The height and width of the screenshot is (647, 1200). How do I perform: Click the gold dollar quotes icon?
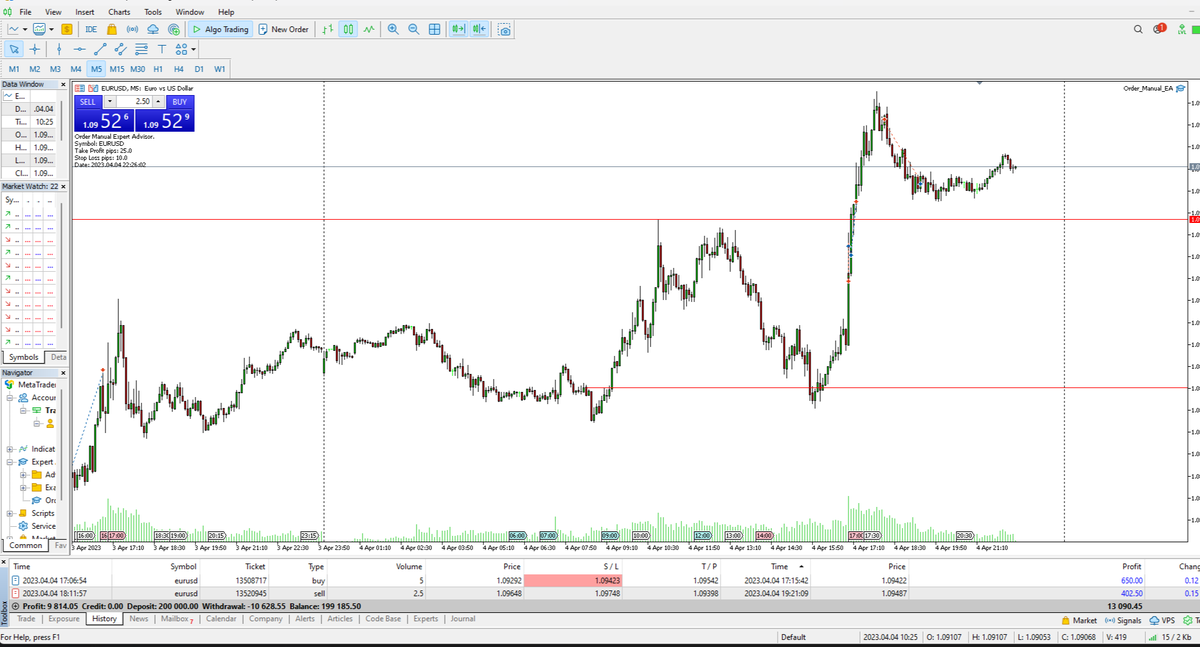coord(67,29)
